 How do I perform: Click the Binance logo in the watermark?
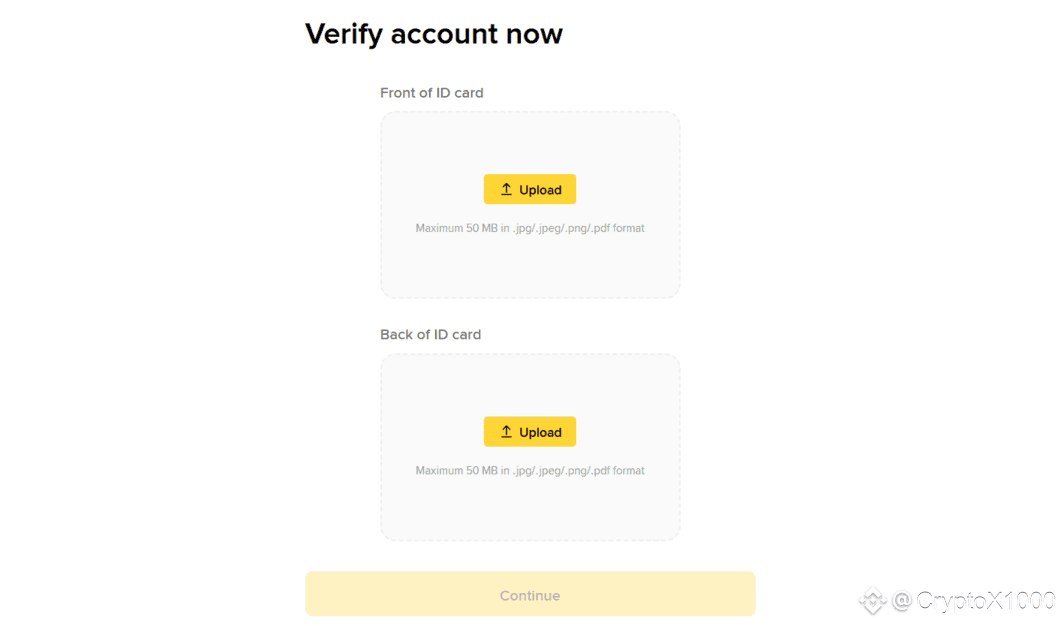(873, 600)
